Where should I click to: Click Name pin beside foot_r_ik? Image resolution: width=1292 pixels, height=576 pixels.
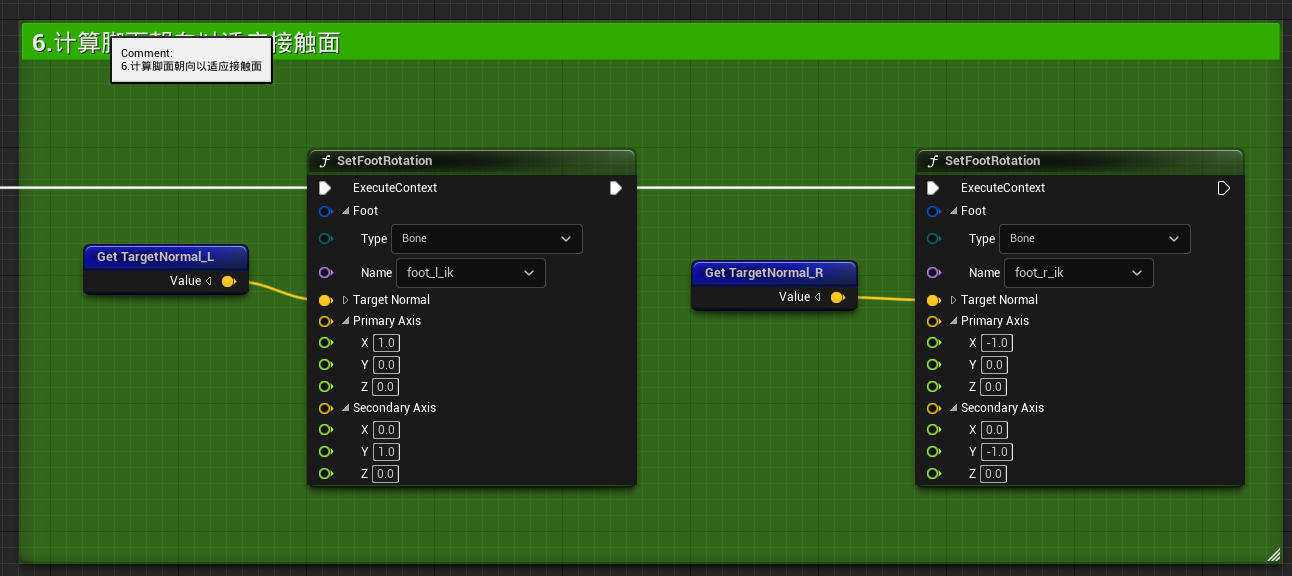[x=933, y=273]
